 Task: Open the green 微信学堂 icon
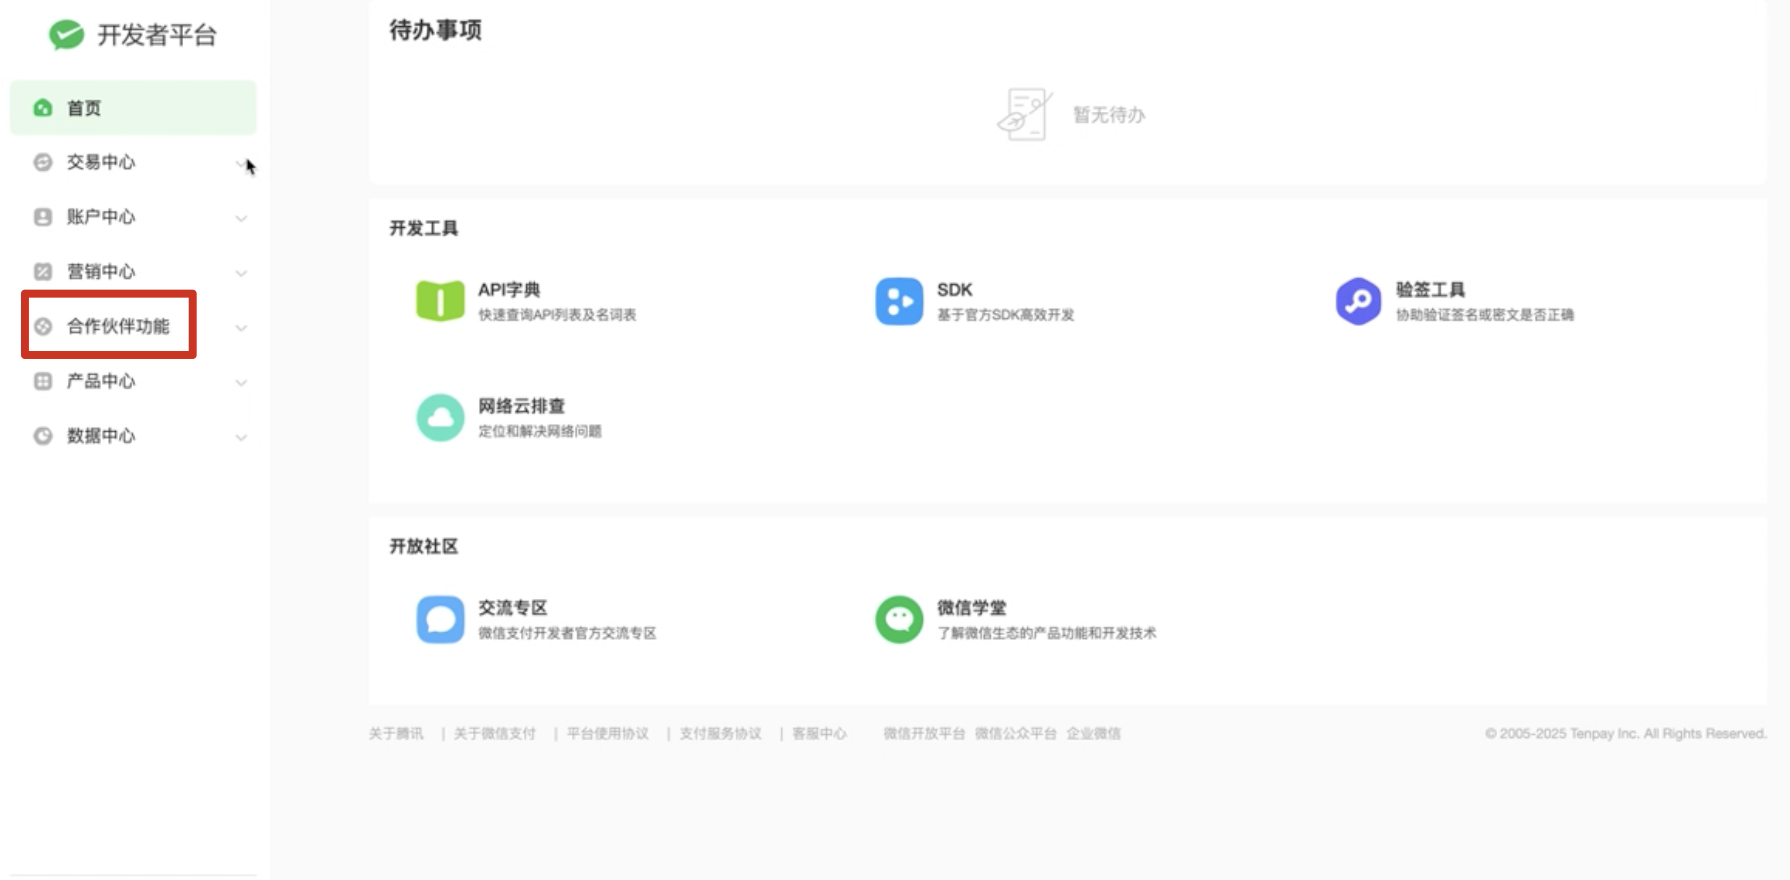pyautogui.click(x=899, y=620)
